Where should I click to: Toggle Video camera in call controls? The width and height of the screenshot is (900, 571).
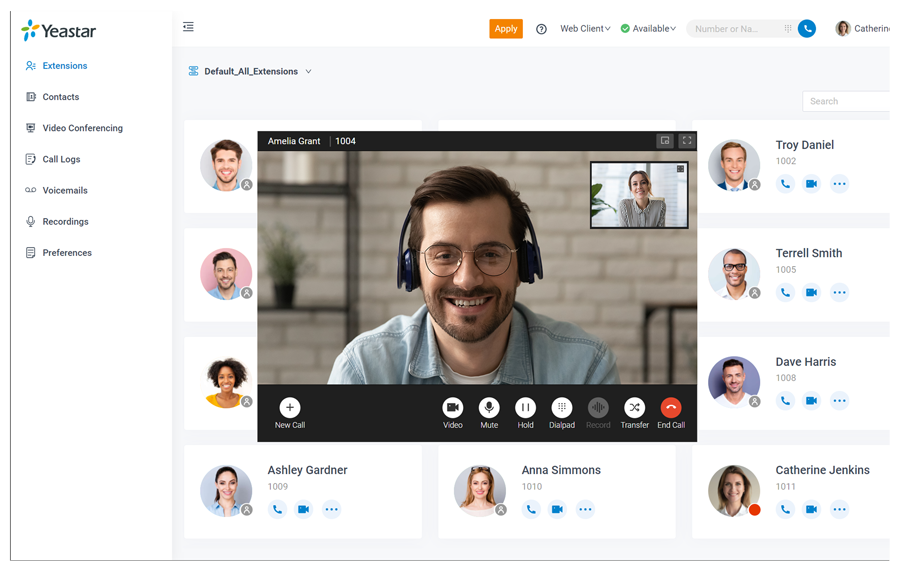(x=452, y=413)
